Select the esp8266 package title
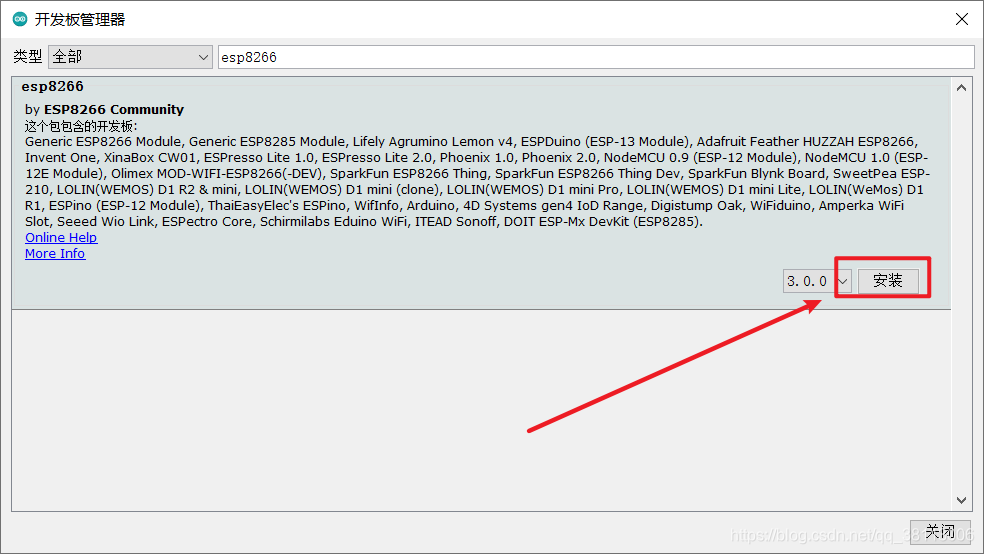Viewport: 984px width, 554px height. pyautogui.click(x=53, y=87)
